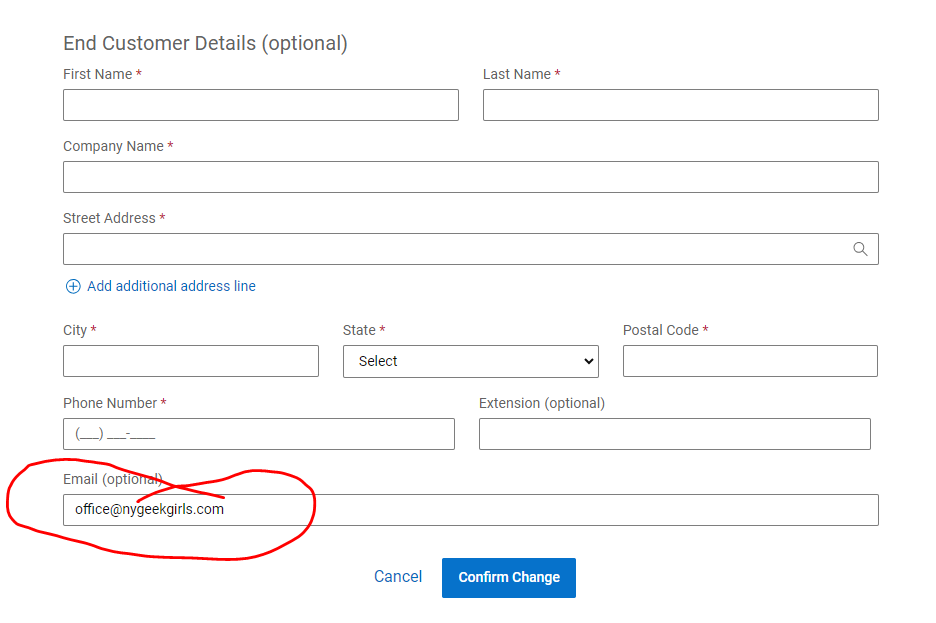Click the Phone Number label text
The width and height of the screenshot is (936, 623).
110,403
